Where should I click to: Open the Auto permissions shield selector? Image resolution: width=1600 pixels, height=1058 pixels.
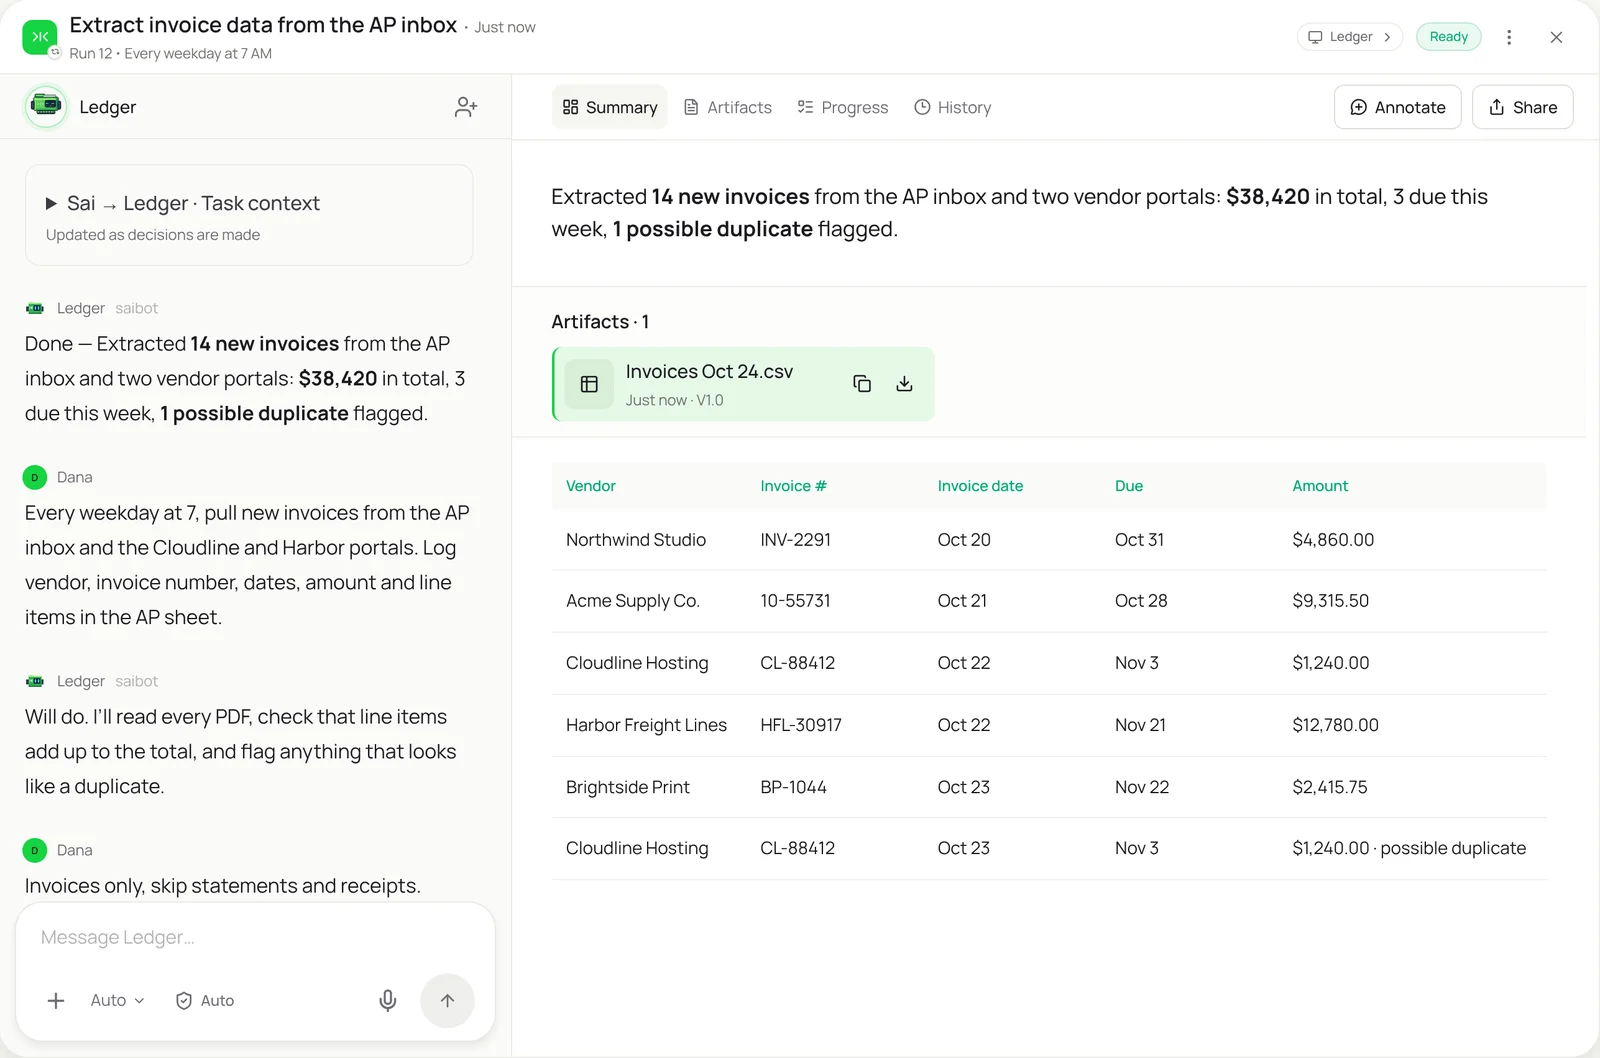coord(205,1000)
